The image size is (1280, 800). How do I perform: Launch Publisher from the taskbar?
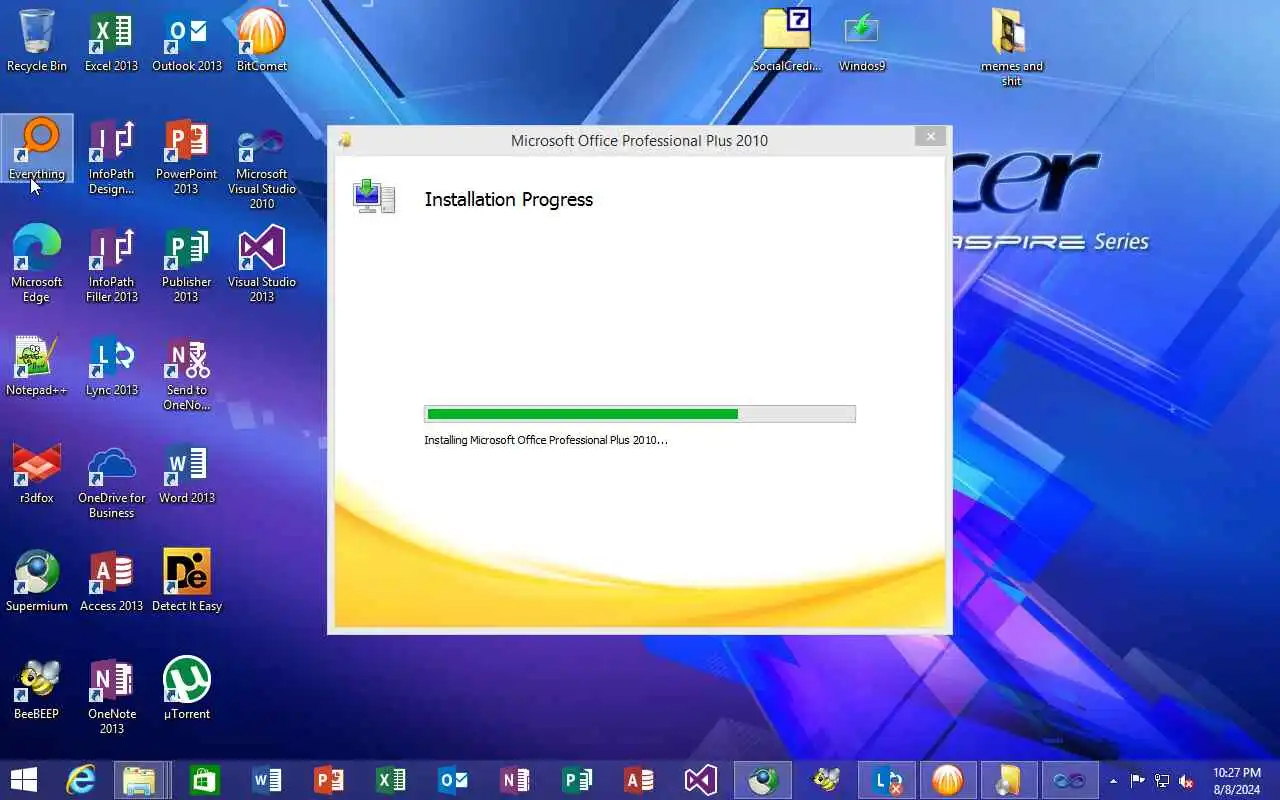point(577,780)
